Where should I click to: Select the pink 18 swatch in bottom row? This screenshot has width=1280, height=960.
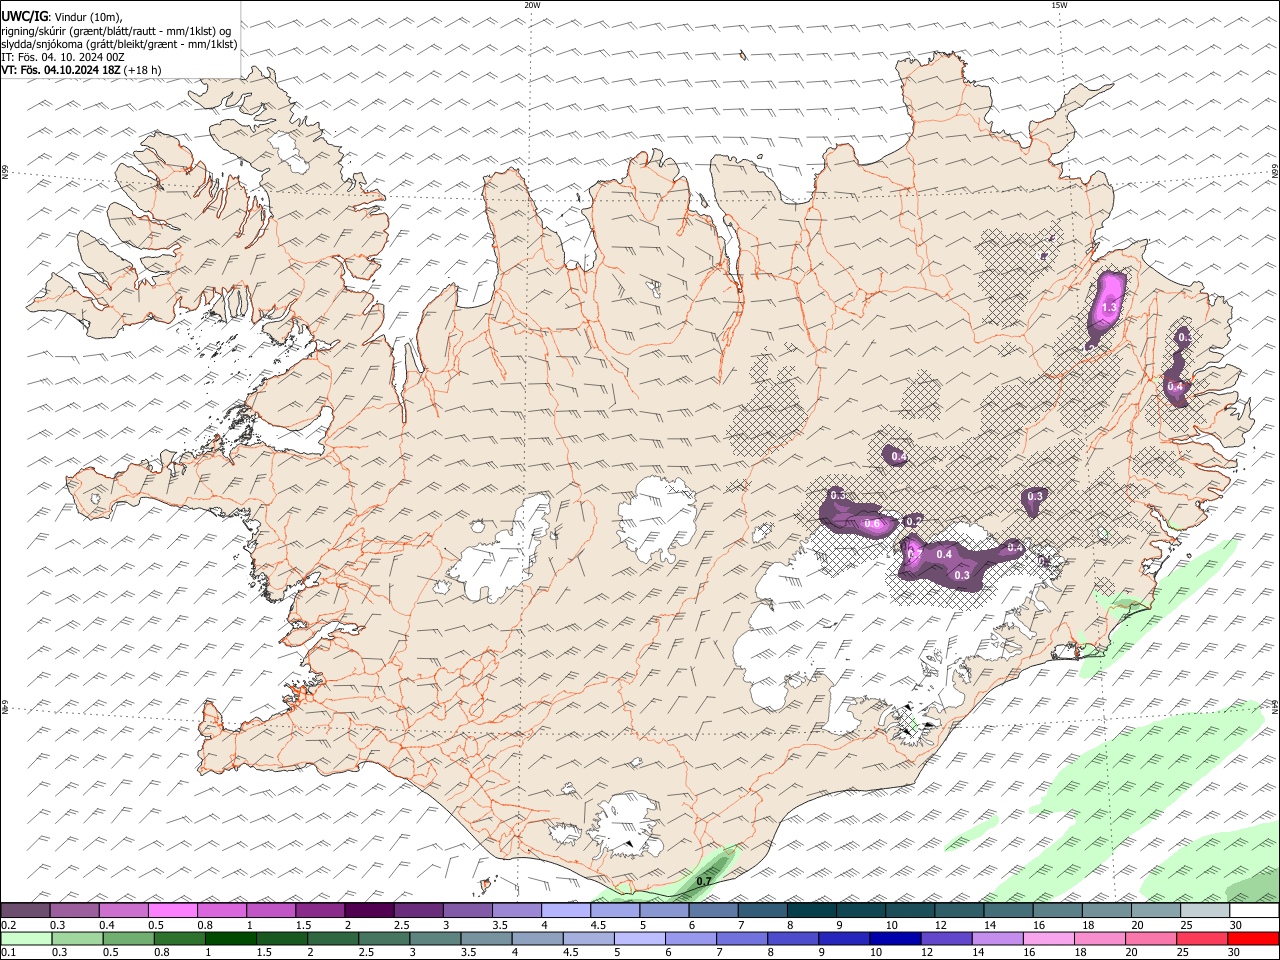click(x=1099, y=939)
